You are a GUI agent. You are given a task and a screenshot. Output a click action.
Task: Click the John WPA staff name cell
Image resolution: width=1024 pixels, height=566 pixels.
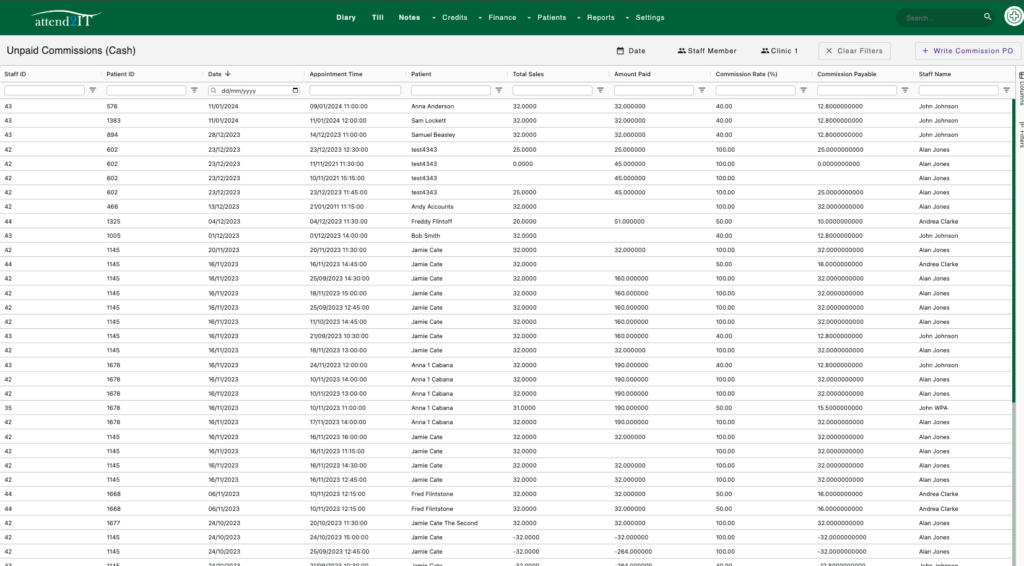pyautogui.click(x=933, y=408)
